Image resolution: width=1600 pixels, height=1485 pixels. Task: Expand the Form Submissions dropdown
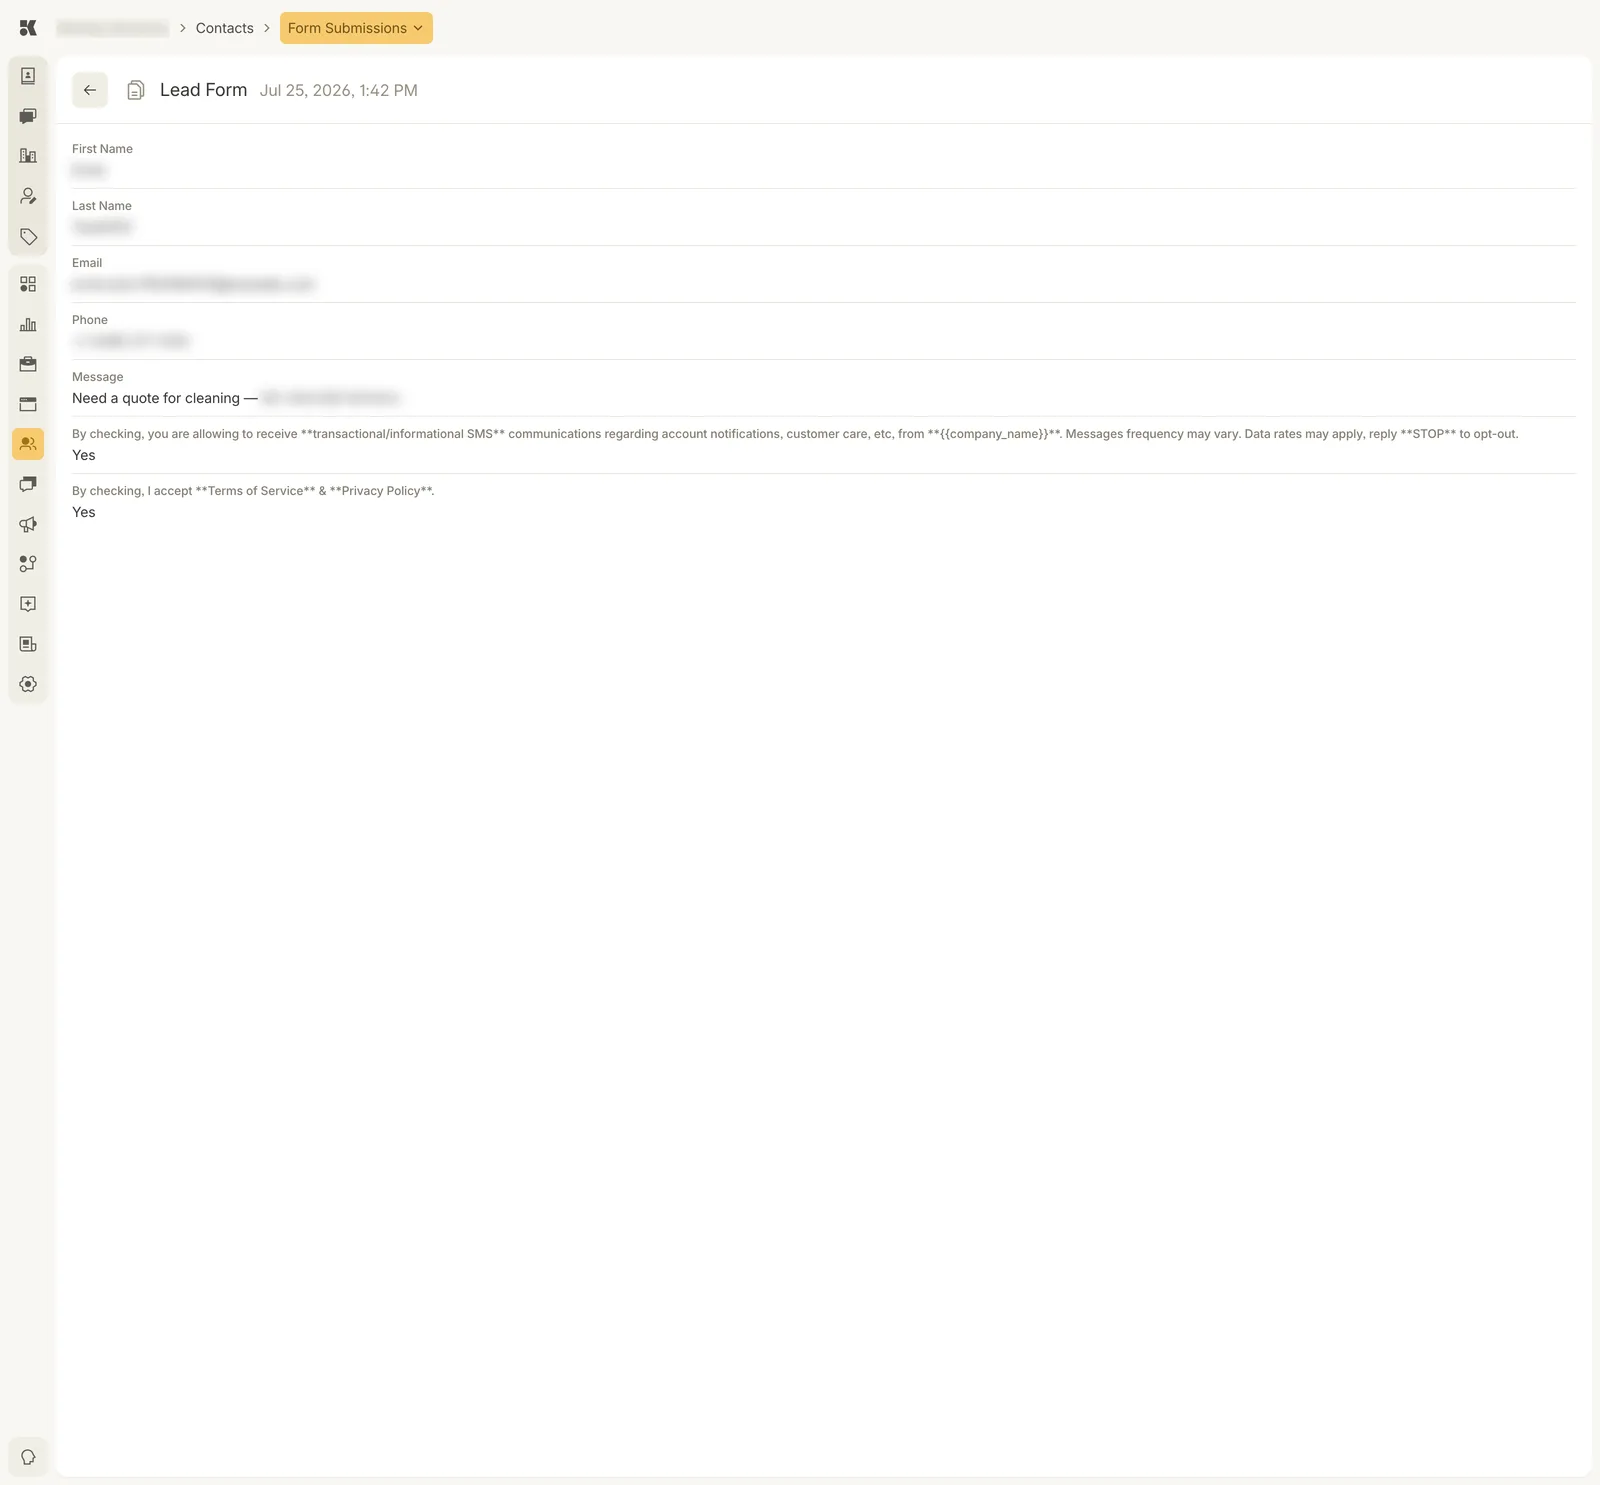[x=356, y=28]
